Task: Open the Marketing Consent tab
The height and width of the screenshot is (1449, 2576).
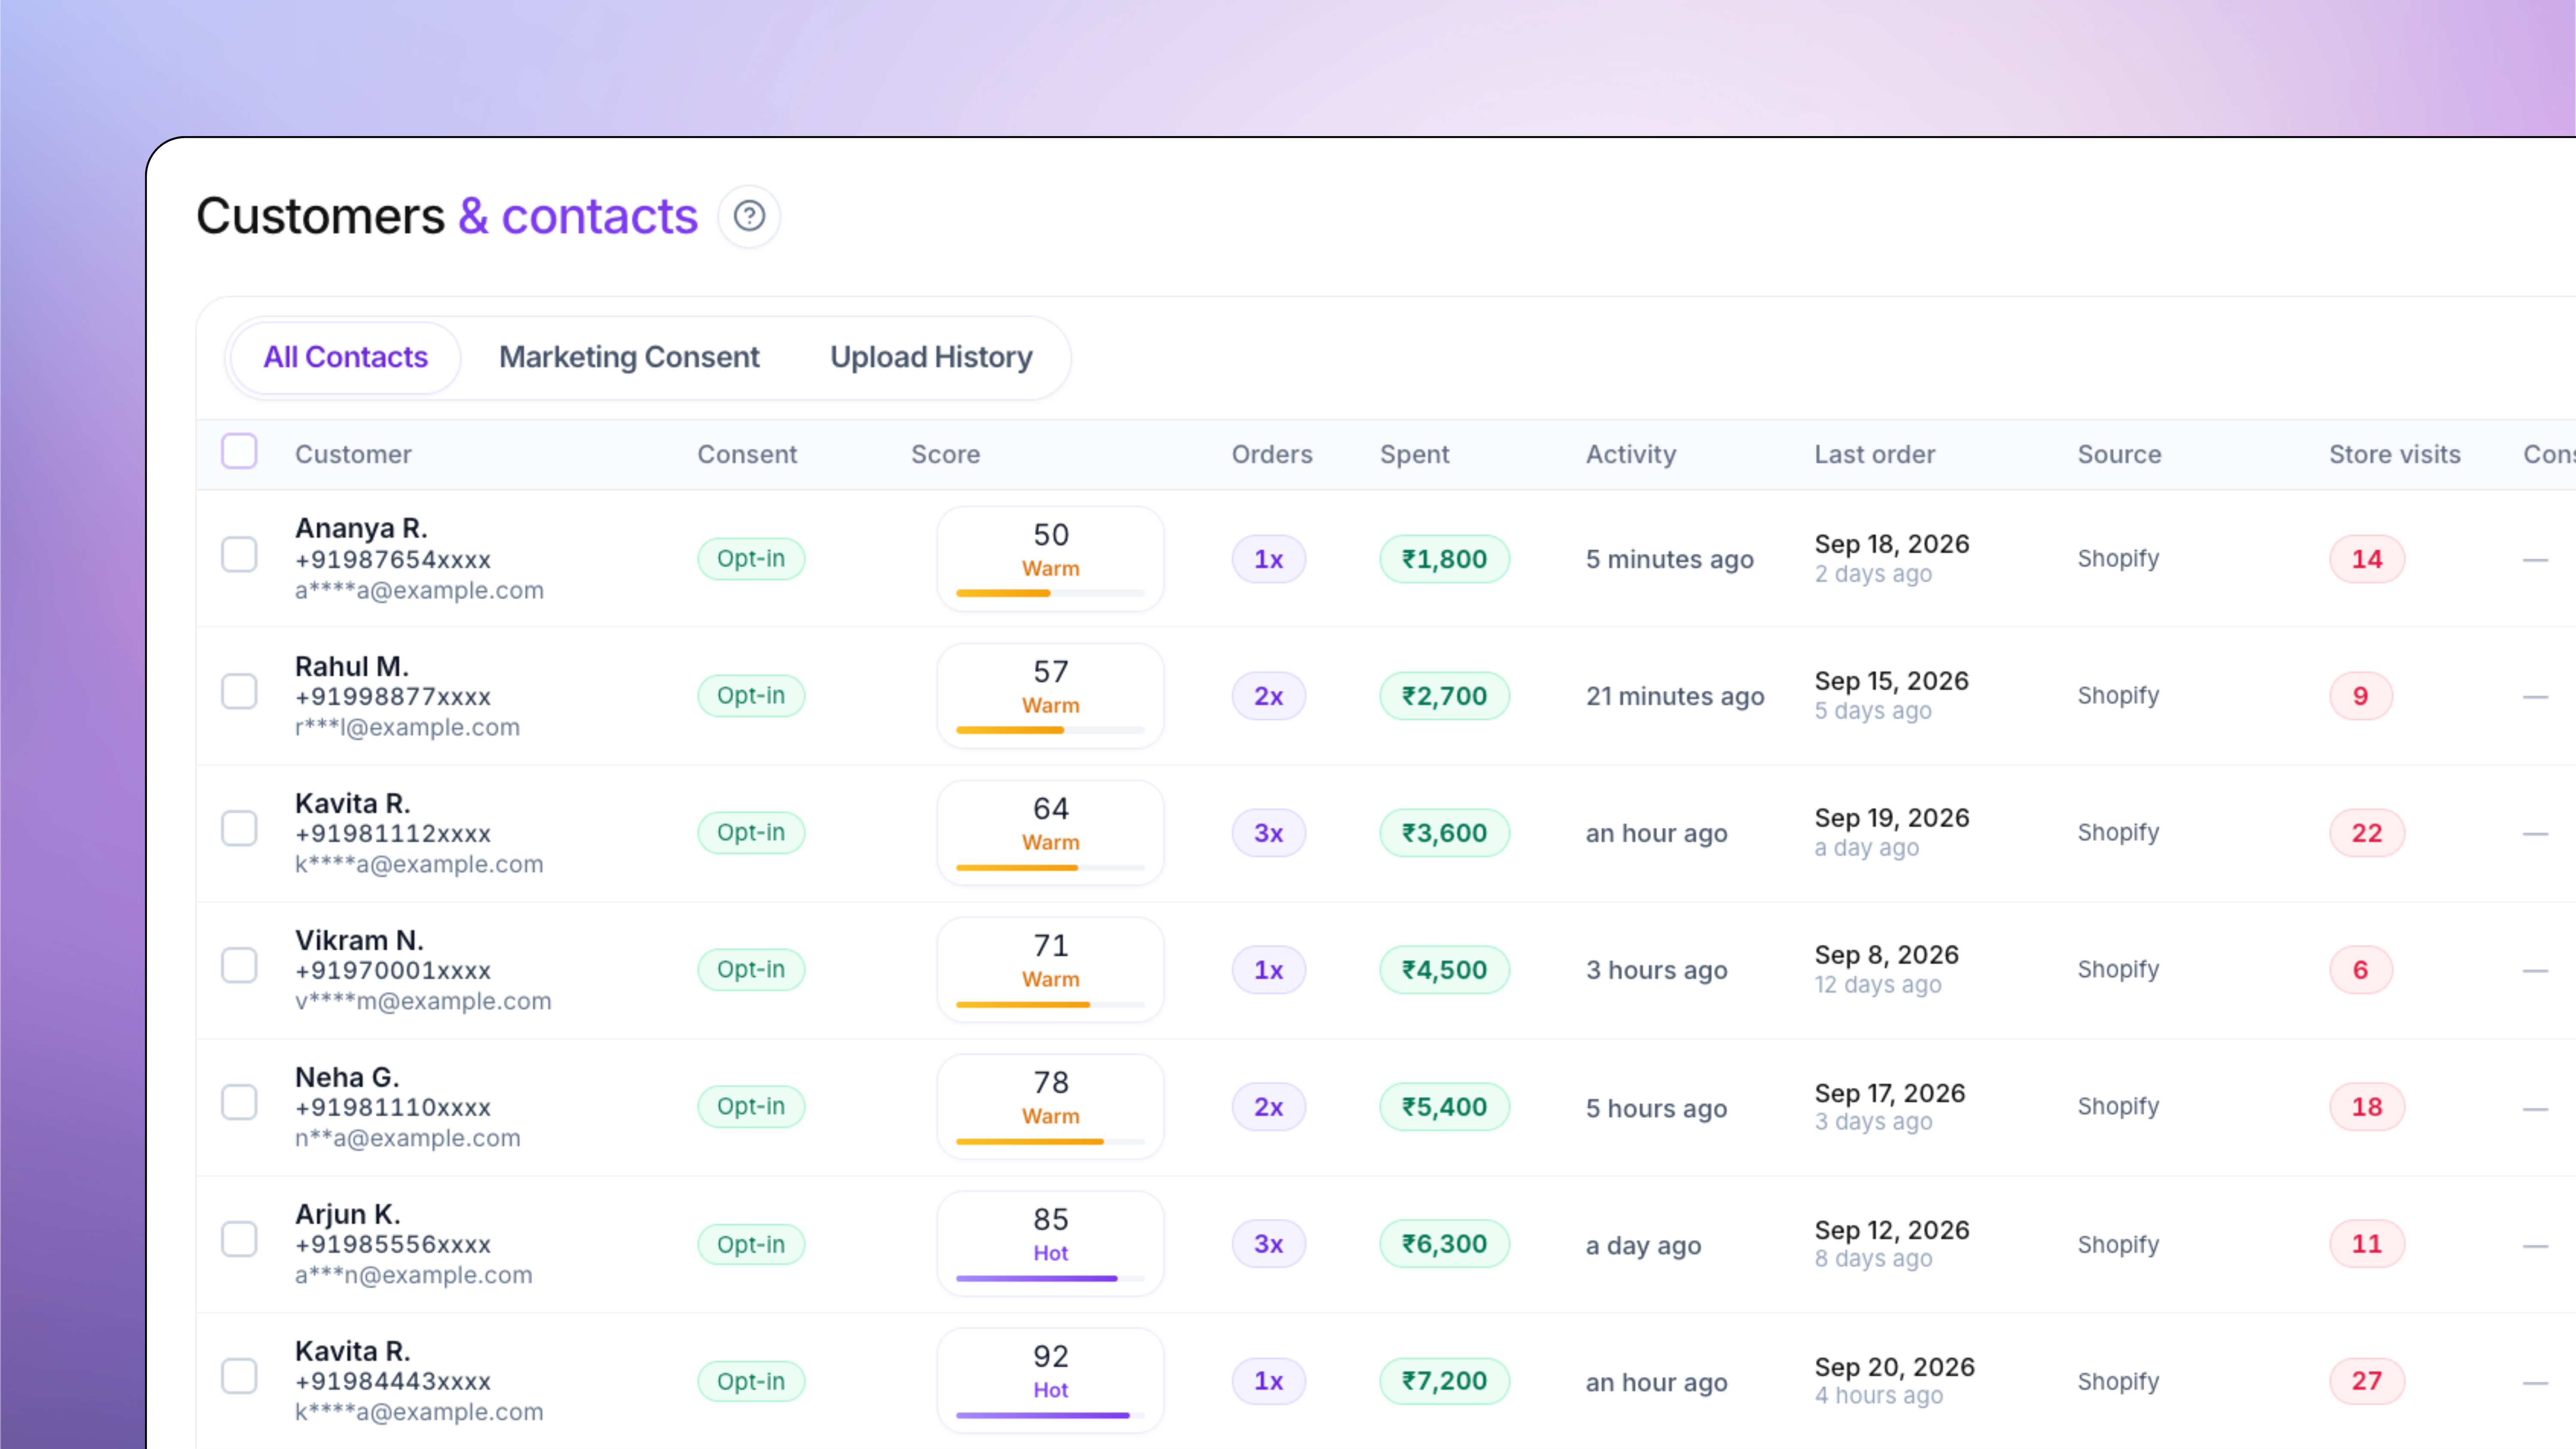Action: [629, 357]
